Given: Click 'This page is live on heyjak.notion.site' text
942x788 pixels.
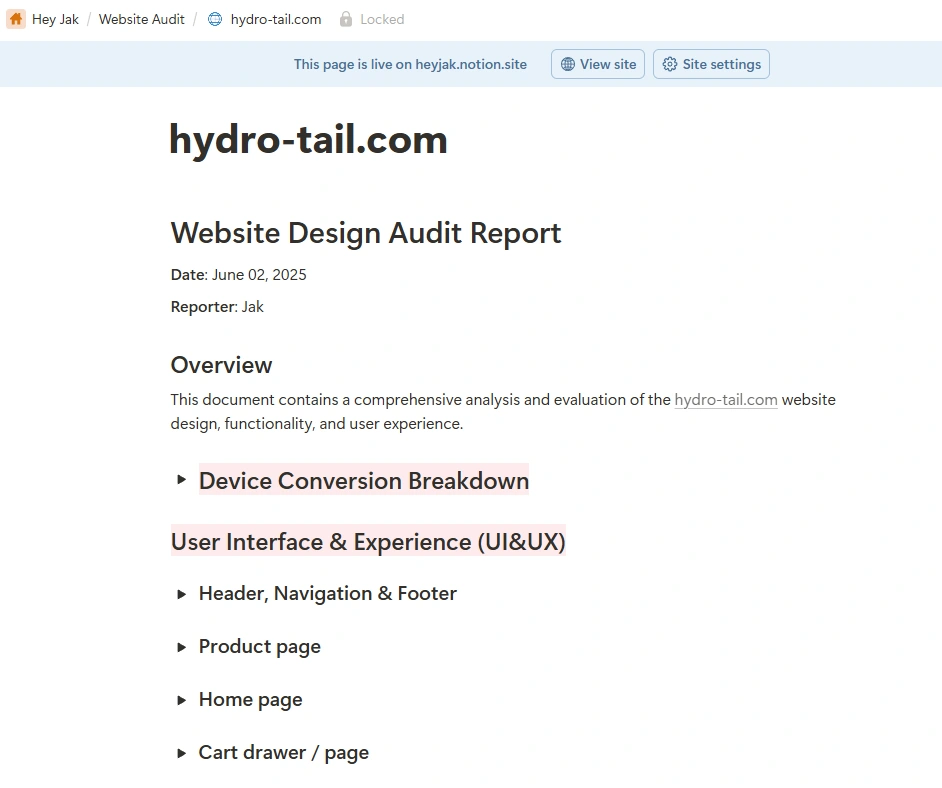Looking at the screenshot, I should [x=410, y=64].
